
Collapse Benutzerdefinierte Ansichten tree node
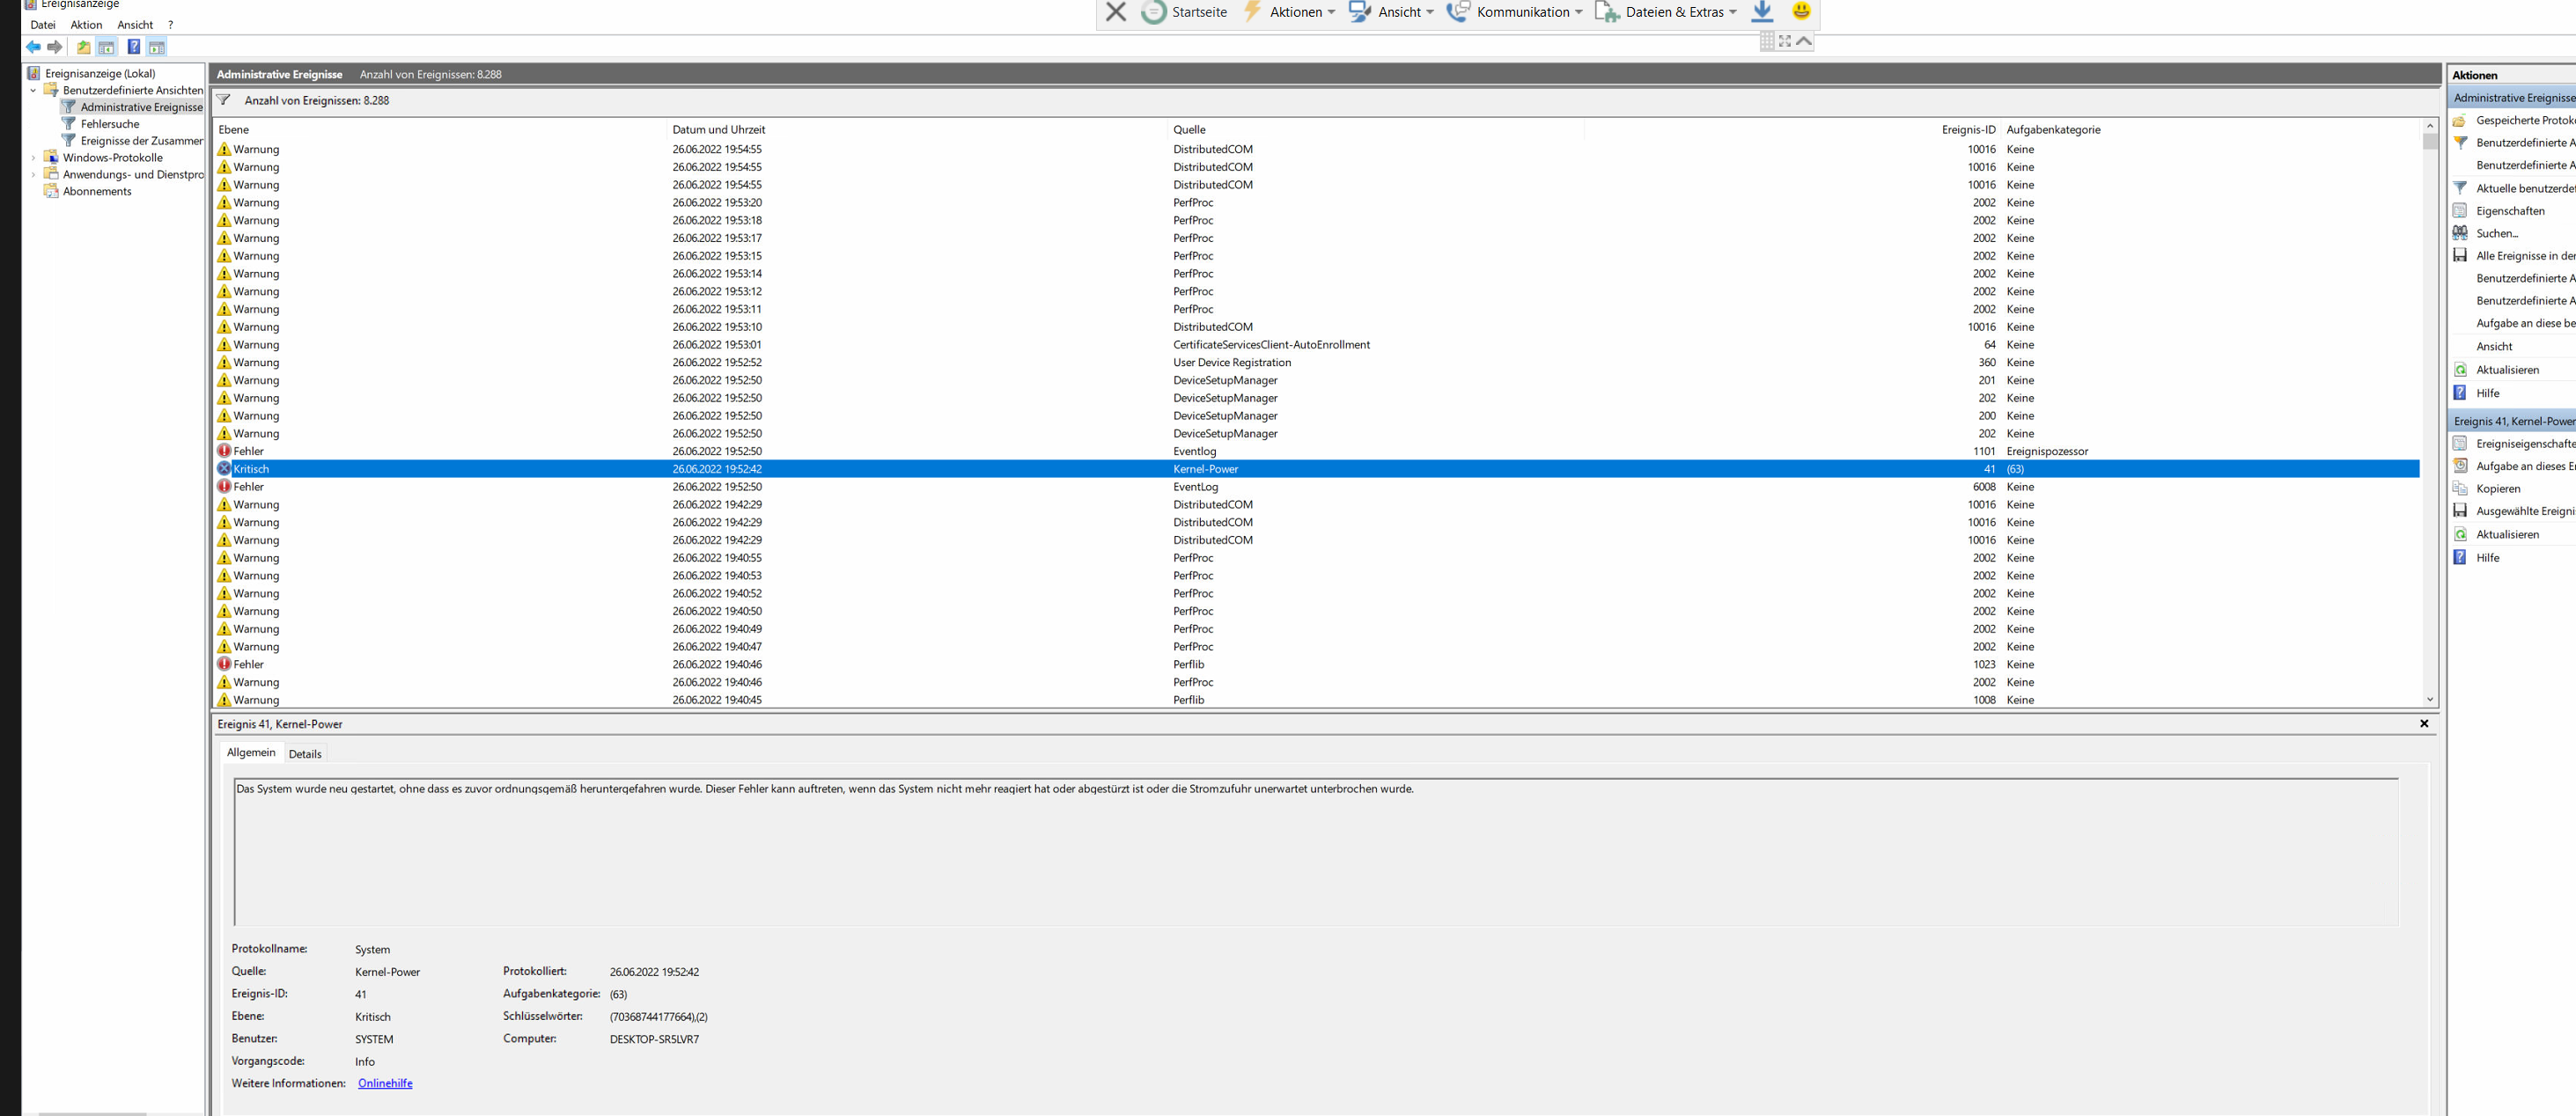click(x=33, y=90)
